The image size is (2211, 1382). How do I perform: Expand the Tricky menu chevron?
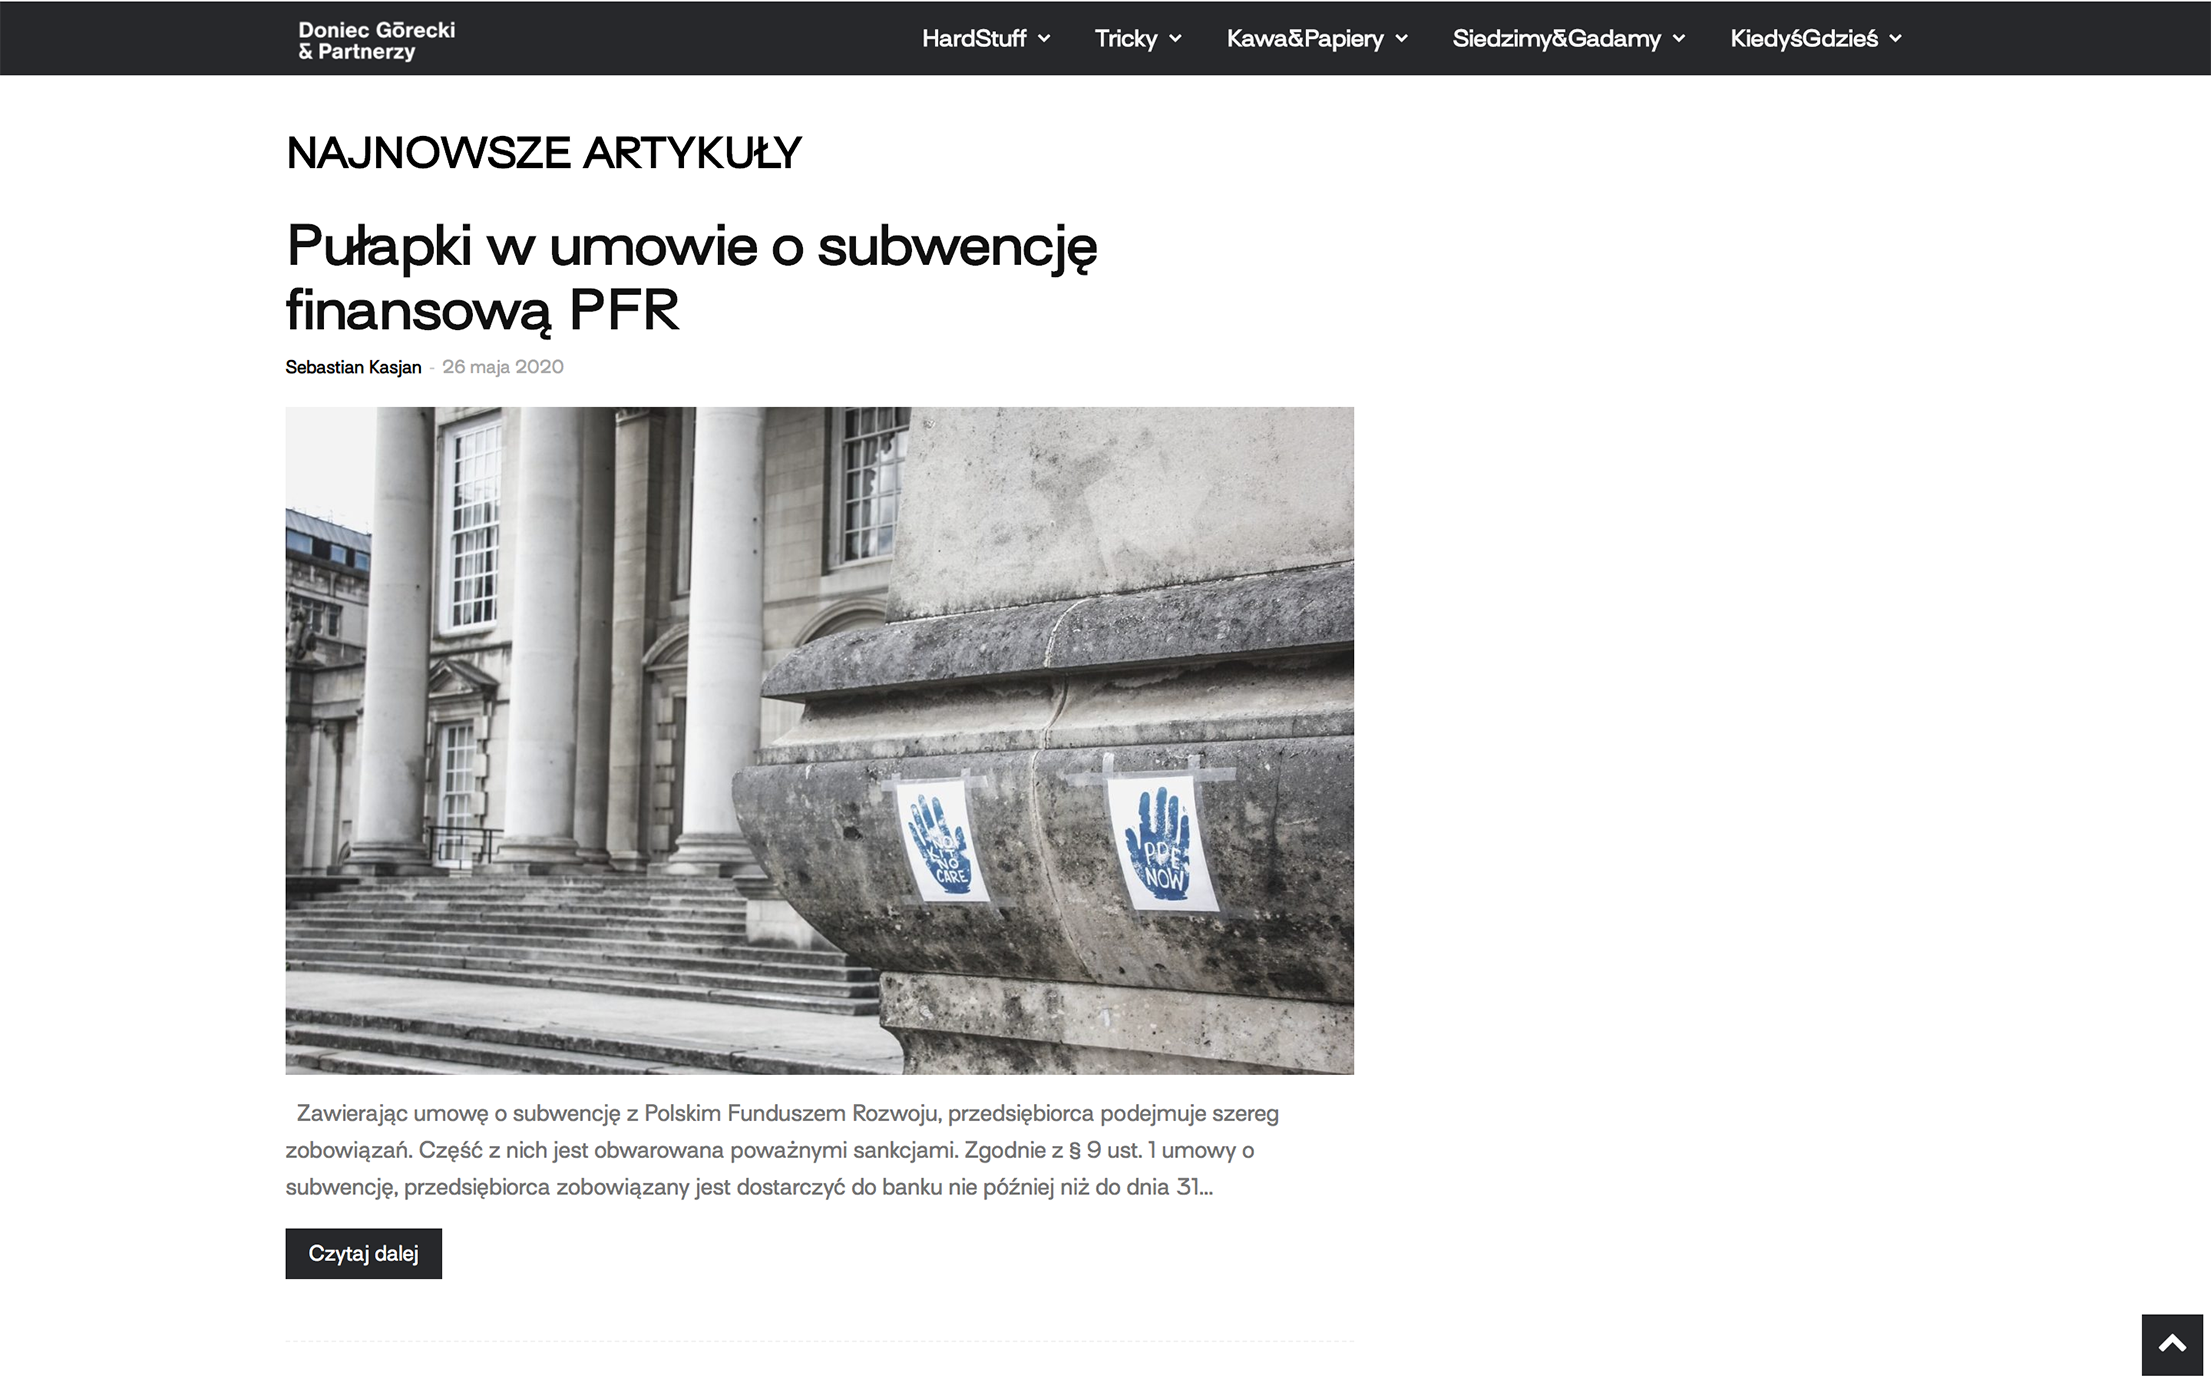click(x=1175, y=39)
